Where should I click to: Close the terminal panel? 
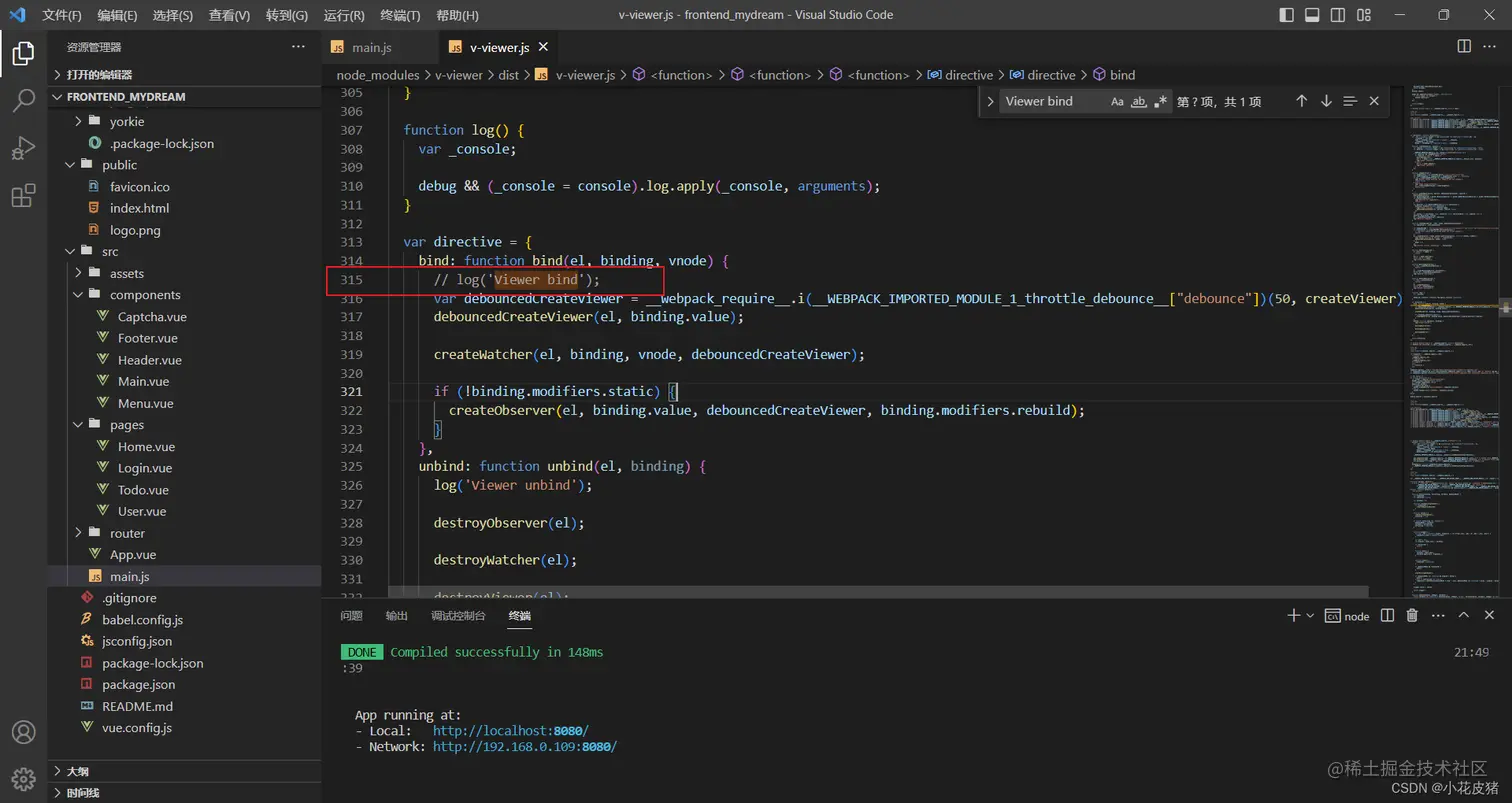[1491, 616]
